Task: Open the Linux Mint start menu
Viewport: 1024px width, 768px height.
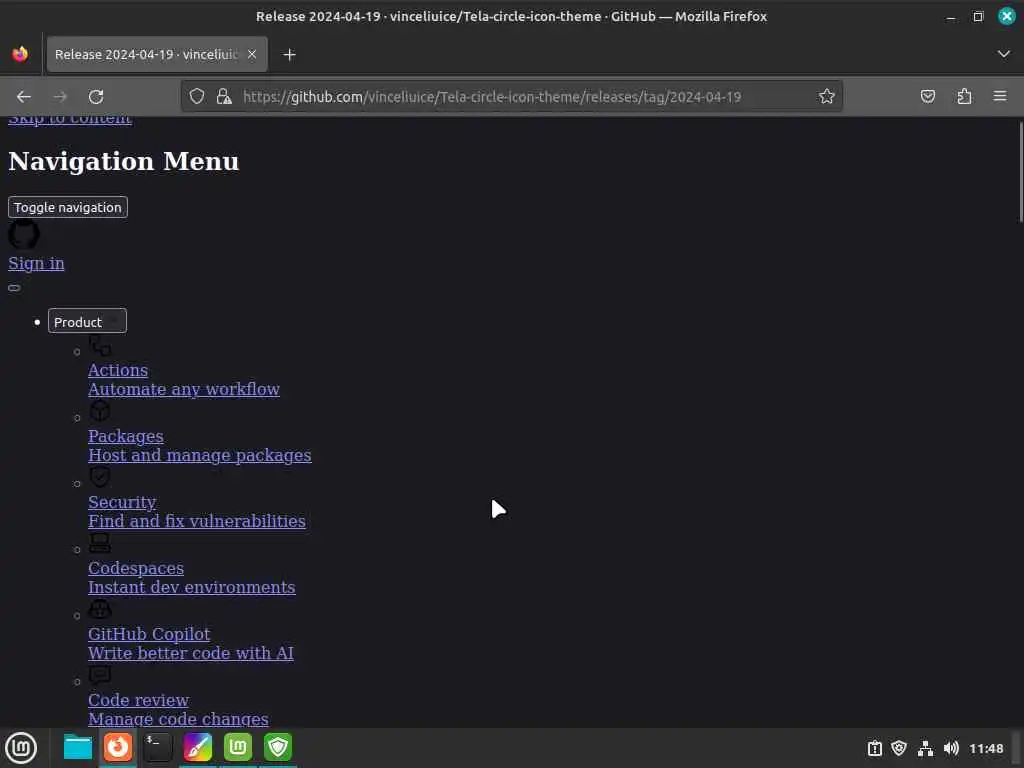Action: click(x=21, y=748)
